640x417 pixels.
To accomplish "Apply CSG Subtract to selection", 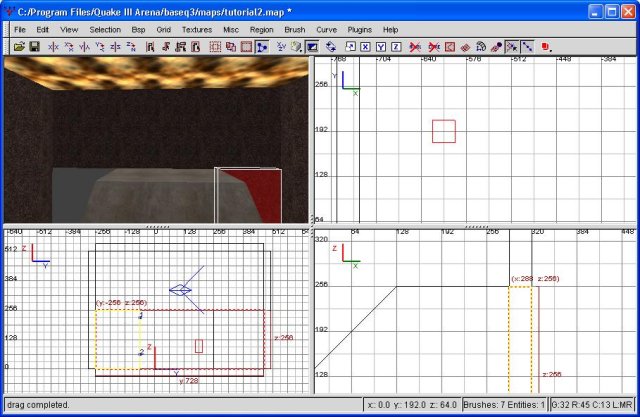I will pyautogui.click(x=215, y=47).
